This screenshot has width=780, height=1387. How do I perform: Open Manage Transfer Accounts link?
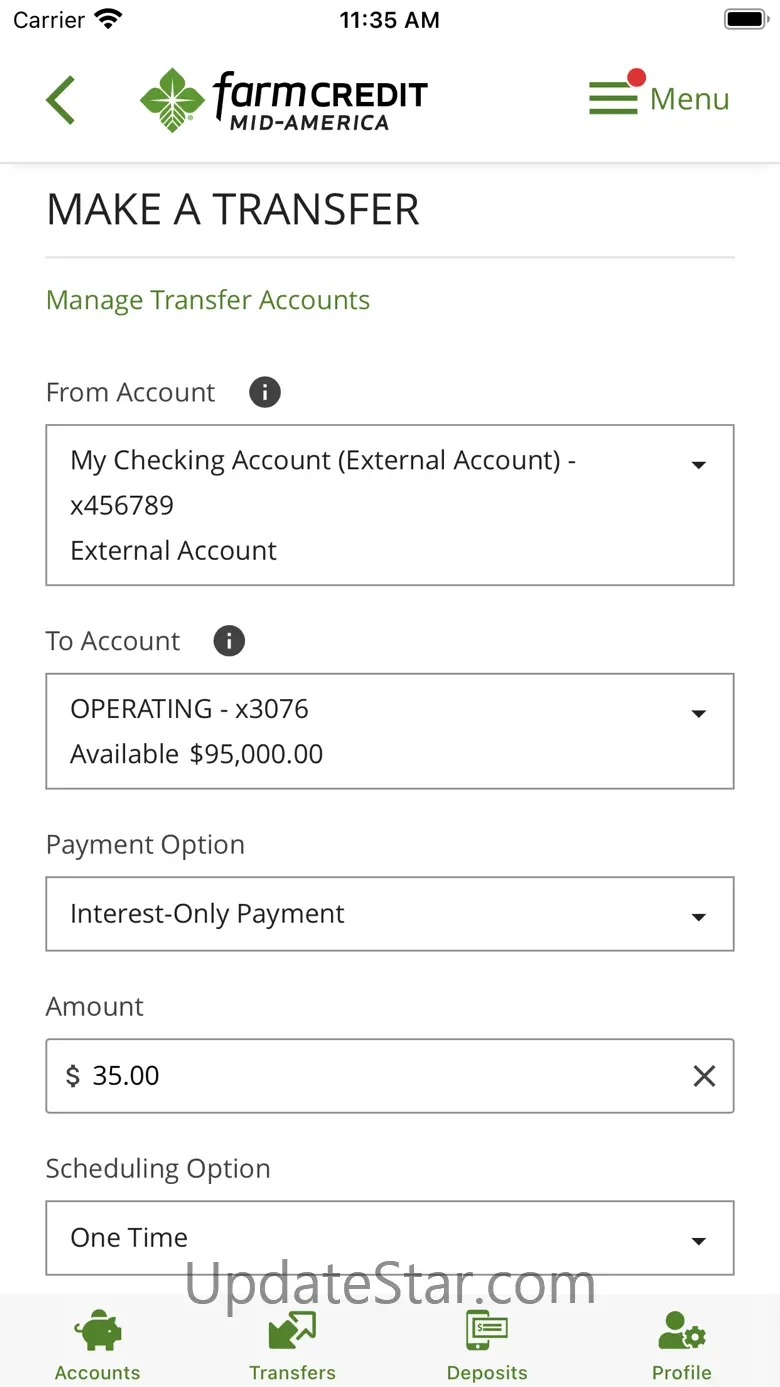(x=208, y=300)
